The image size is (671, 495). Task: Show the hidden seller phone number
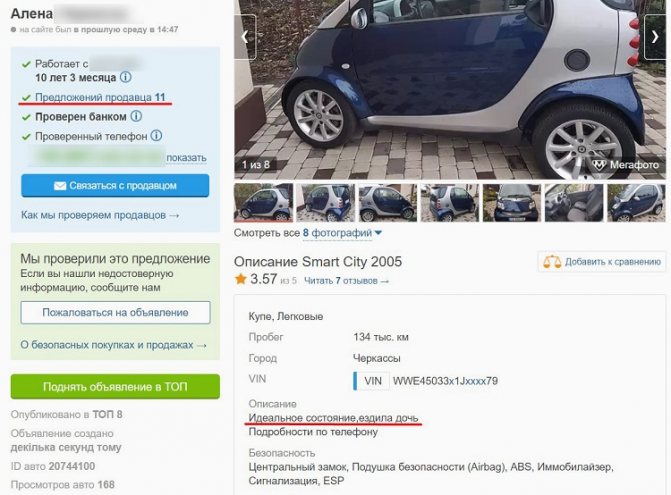pyautogui.click(x=186, y=158)
